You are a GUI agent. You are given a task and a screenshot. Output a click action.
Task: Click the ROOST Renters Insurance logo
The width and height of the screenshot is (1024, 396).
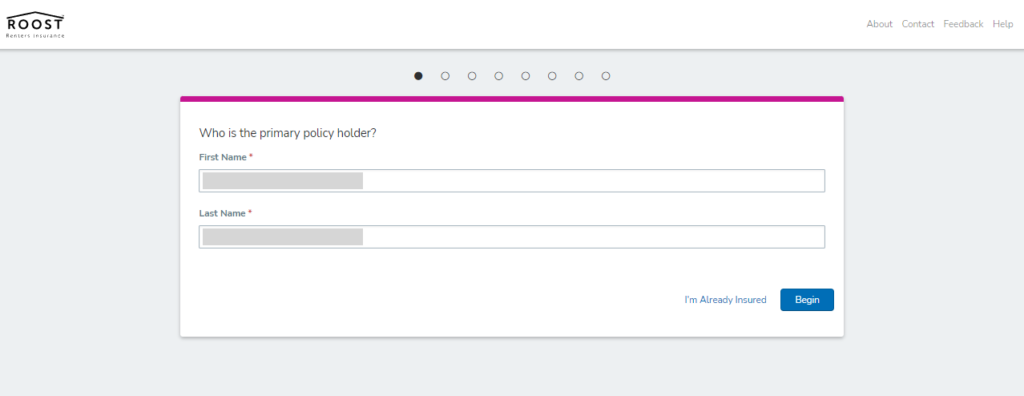pyautogui.click(x=36, y=25)
